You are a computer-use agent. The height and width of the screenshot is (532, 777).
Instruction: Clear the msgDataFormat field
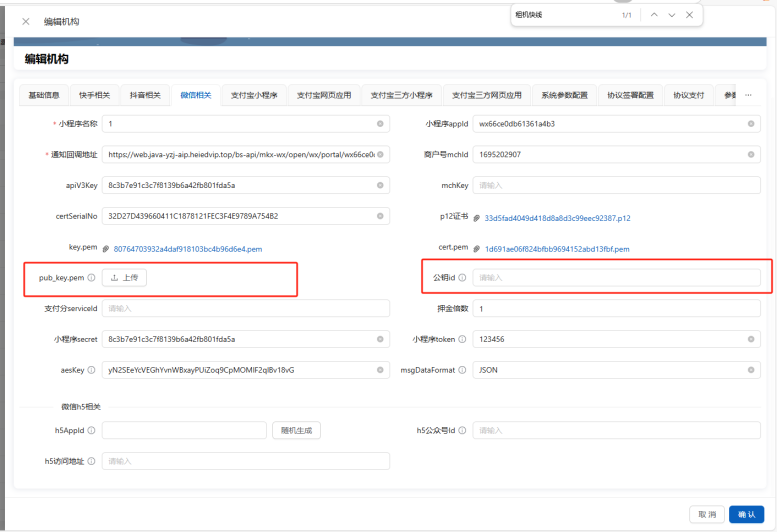click(751, 370)
